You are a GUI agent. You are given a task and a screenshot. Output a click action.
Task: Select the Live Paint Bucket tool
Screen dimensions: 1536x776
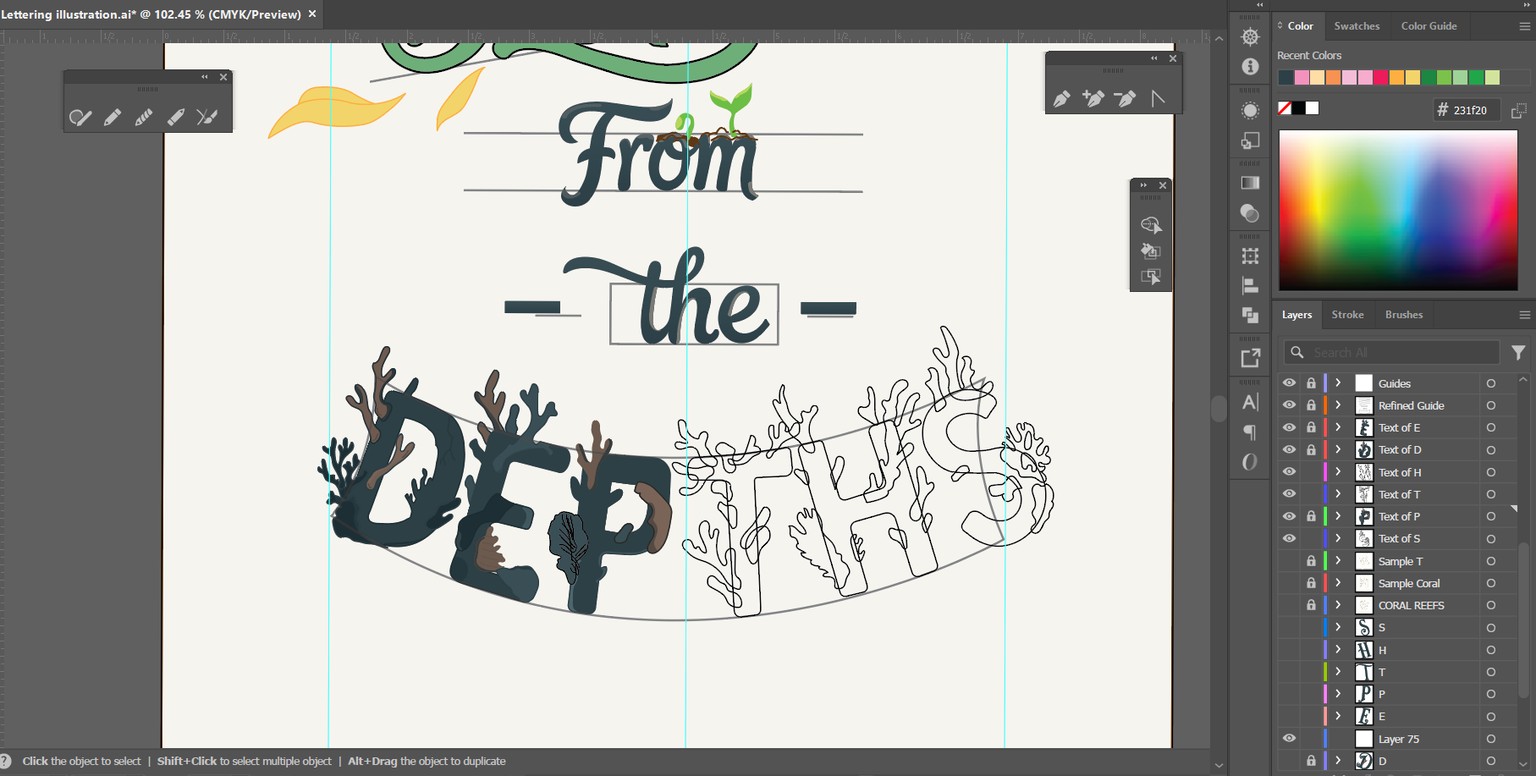click(1150, 251)
